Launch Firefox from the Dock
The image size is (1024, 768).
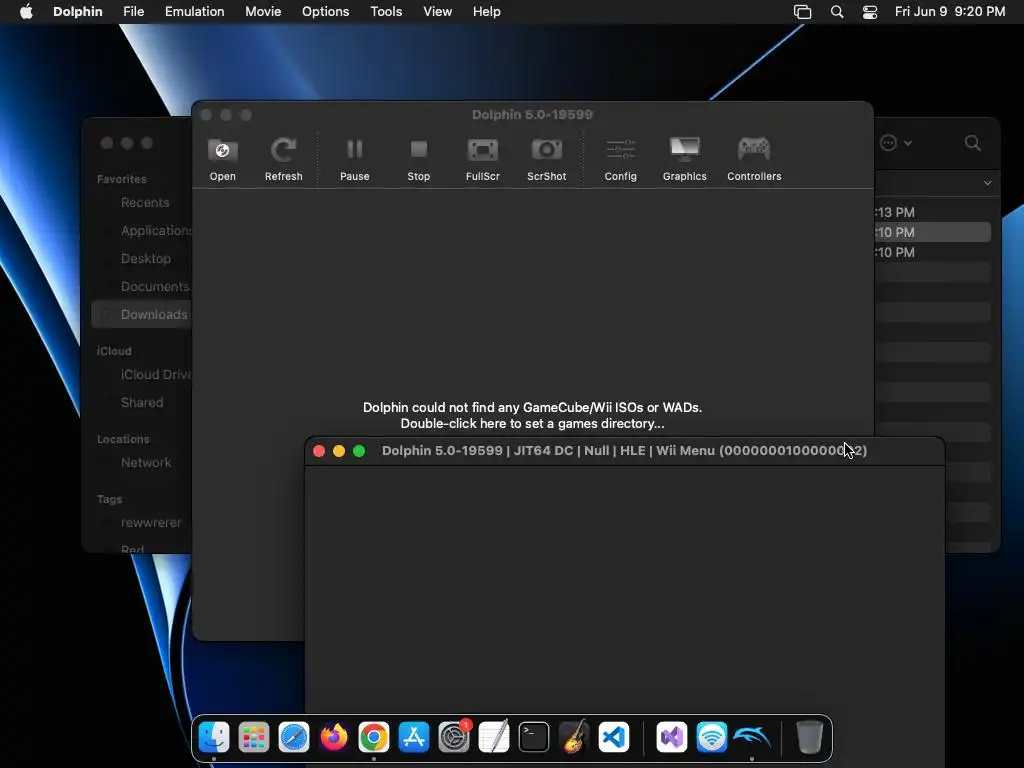334,737
